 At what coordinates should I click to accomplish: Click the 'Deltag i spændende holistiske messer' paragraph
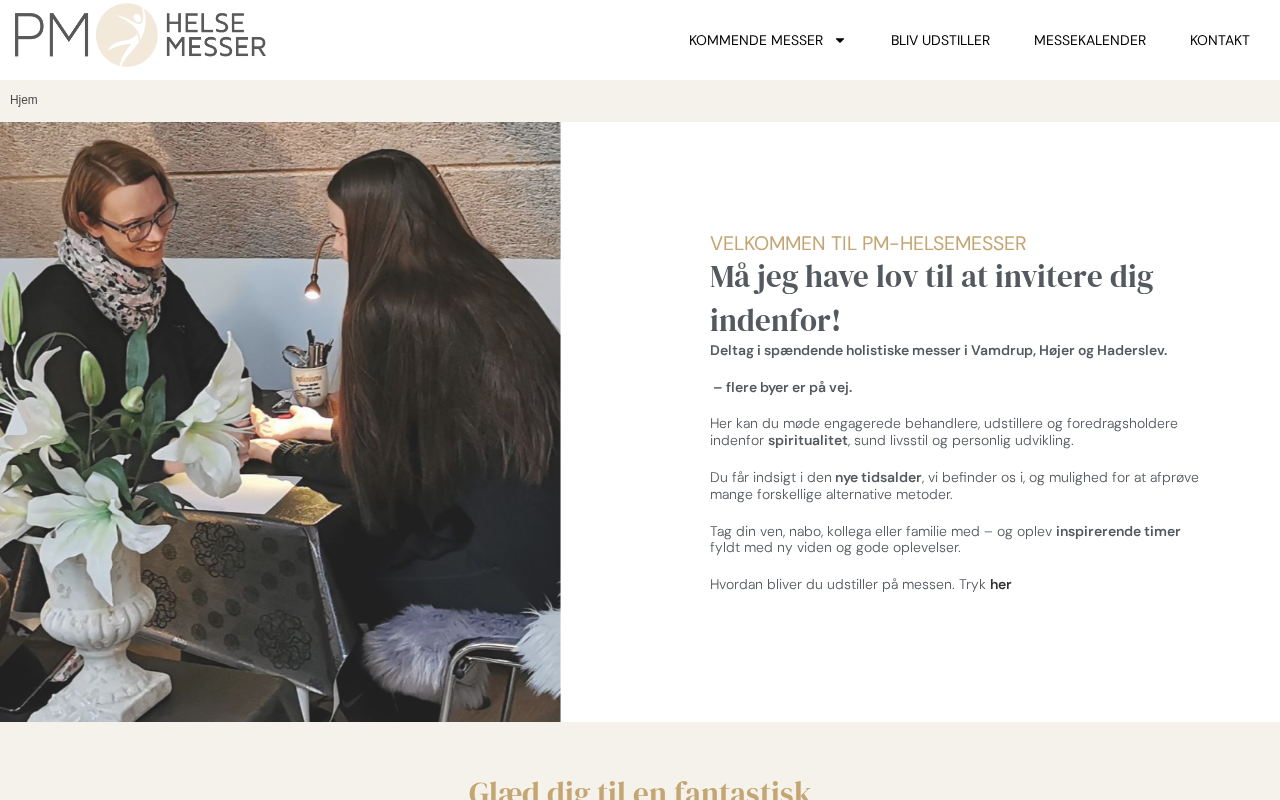[x=938, y=350]
